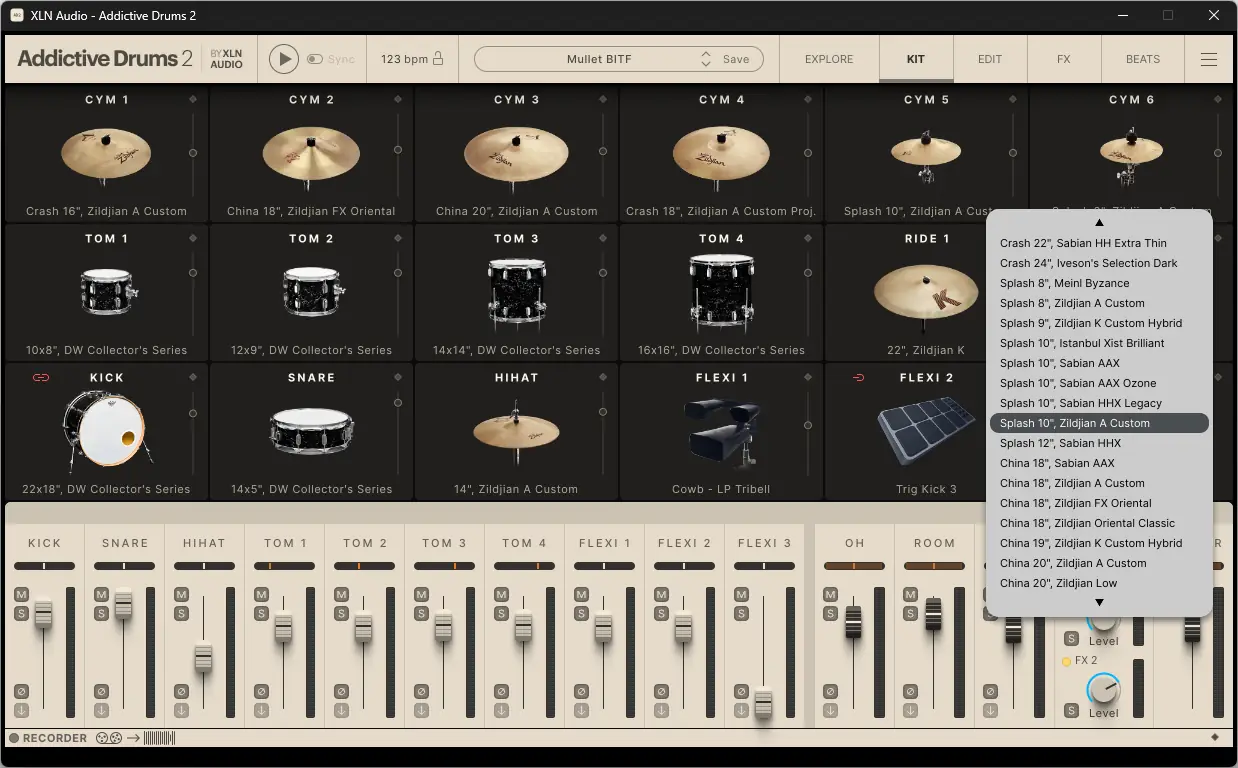1238x768 pixels.
Task: Click the tempo lock icon beside 123 bpm
Action: click(438, 59)
